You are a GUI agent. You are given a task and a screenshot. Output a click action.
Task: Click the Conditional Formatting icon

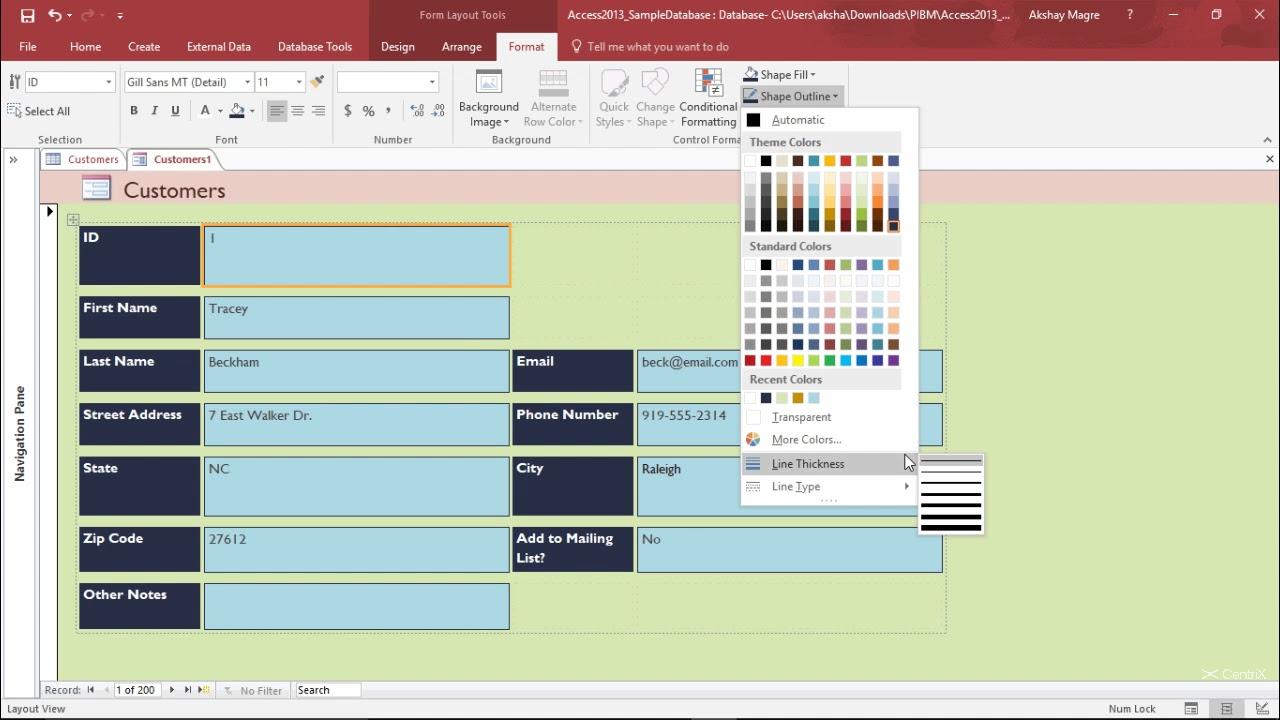(x=708, y=83)
